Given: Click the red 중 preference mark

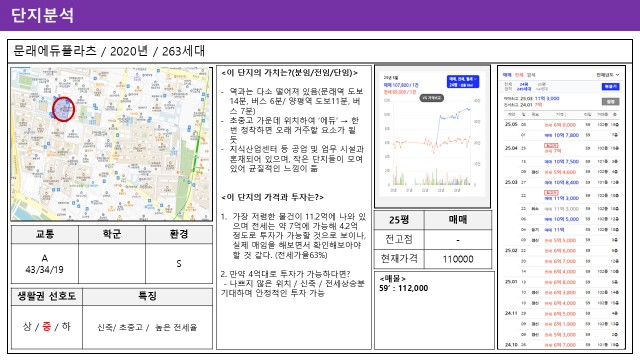Looking at the screenshot, I should tap(47, 327).
